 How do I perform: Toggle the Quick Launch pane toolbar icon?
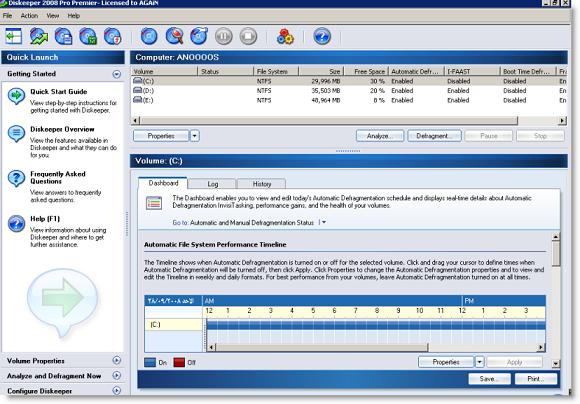(x=14, y=36)
